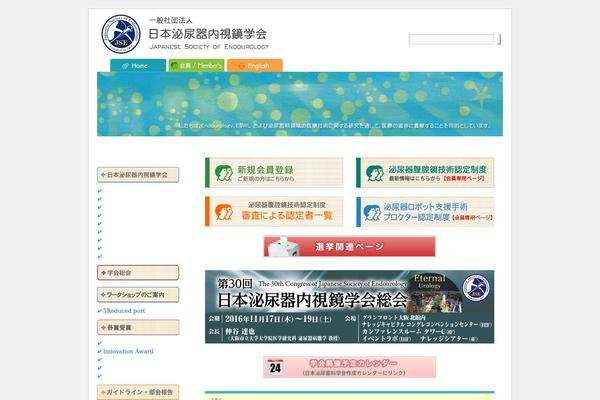The width and height of the screenshot is (600, 400).
Task: Click the orange people icon on 審査による認定者一覧
Action: [x=223, y=212]
